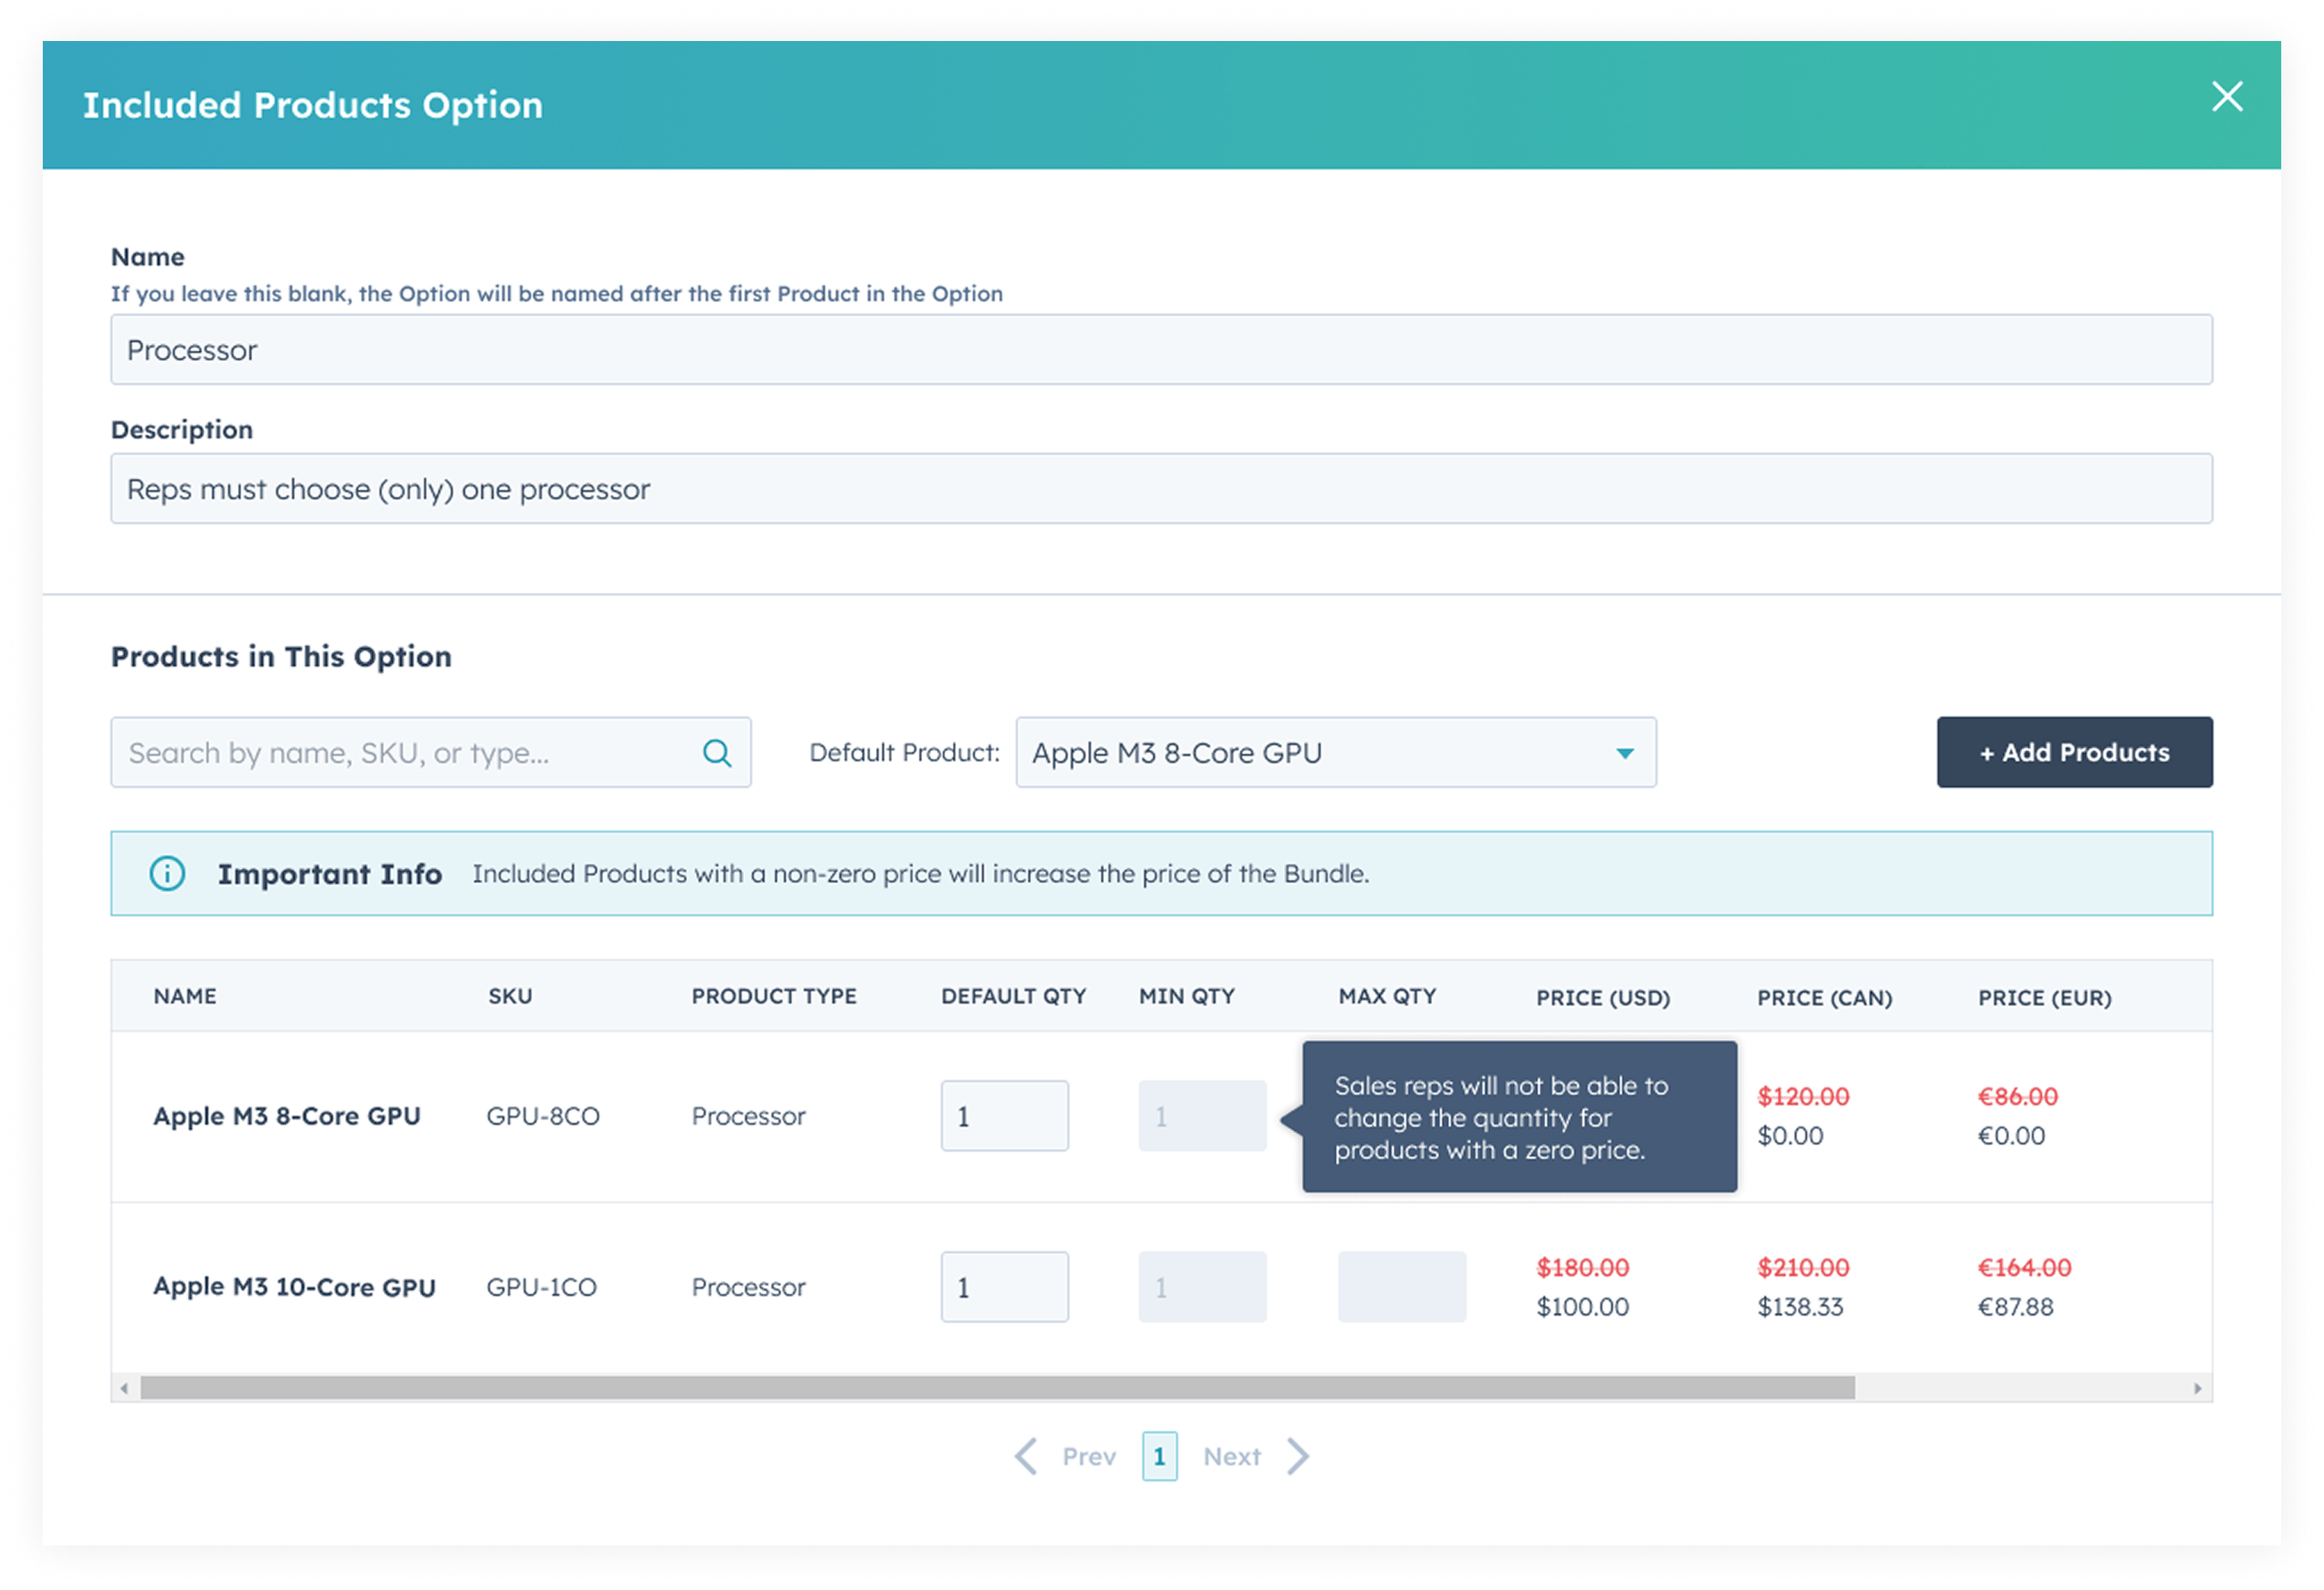Click the left arrow on the horizontal scrollbar
The image size is (2324, 1590).
(124, 1388)
